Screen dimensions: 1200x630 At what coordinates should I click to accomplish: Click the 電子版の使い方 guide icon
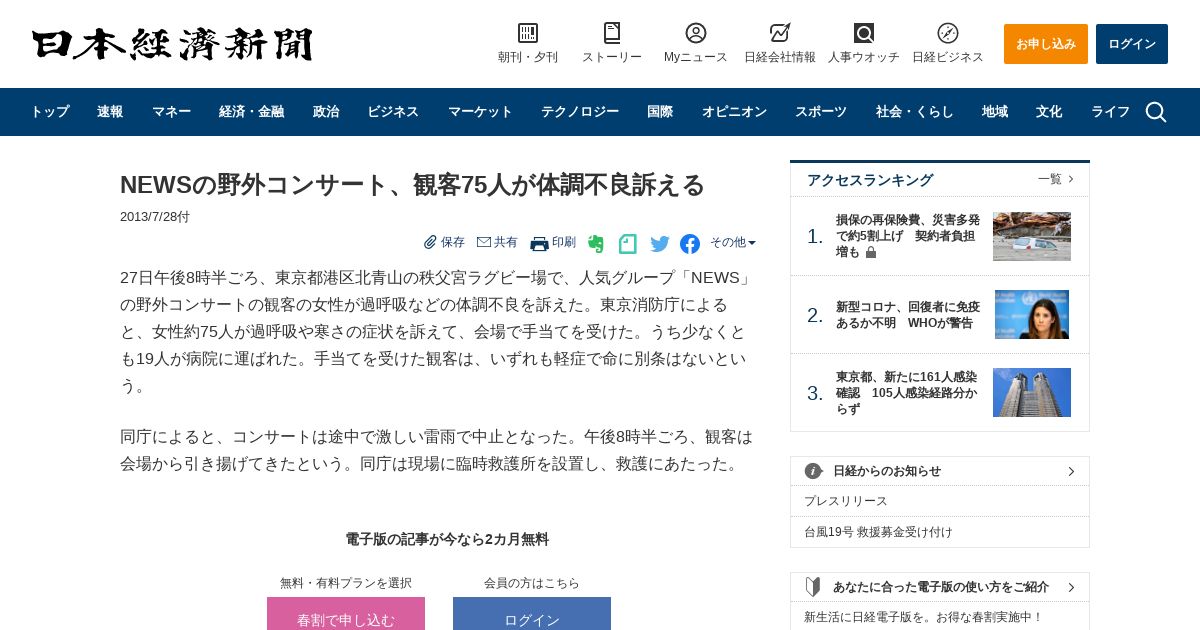pyautogui.click(x=814, y=587)
